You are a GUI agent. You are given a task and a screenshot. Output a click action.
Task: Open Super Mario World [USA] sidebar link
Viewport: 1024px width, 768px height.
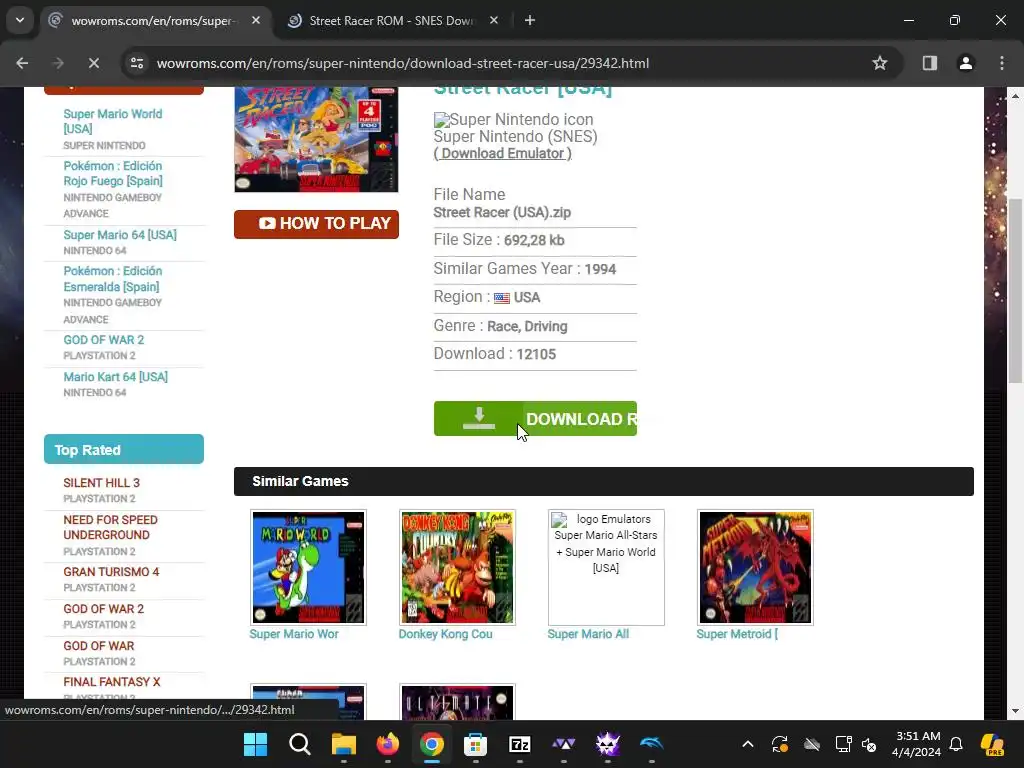(112, 121)
